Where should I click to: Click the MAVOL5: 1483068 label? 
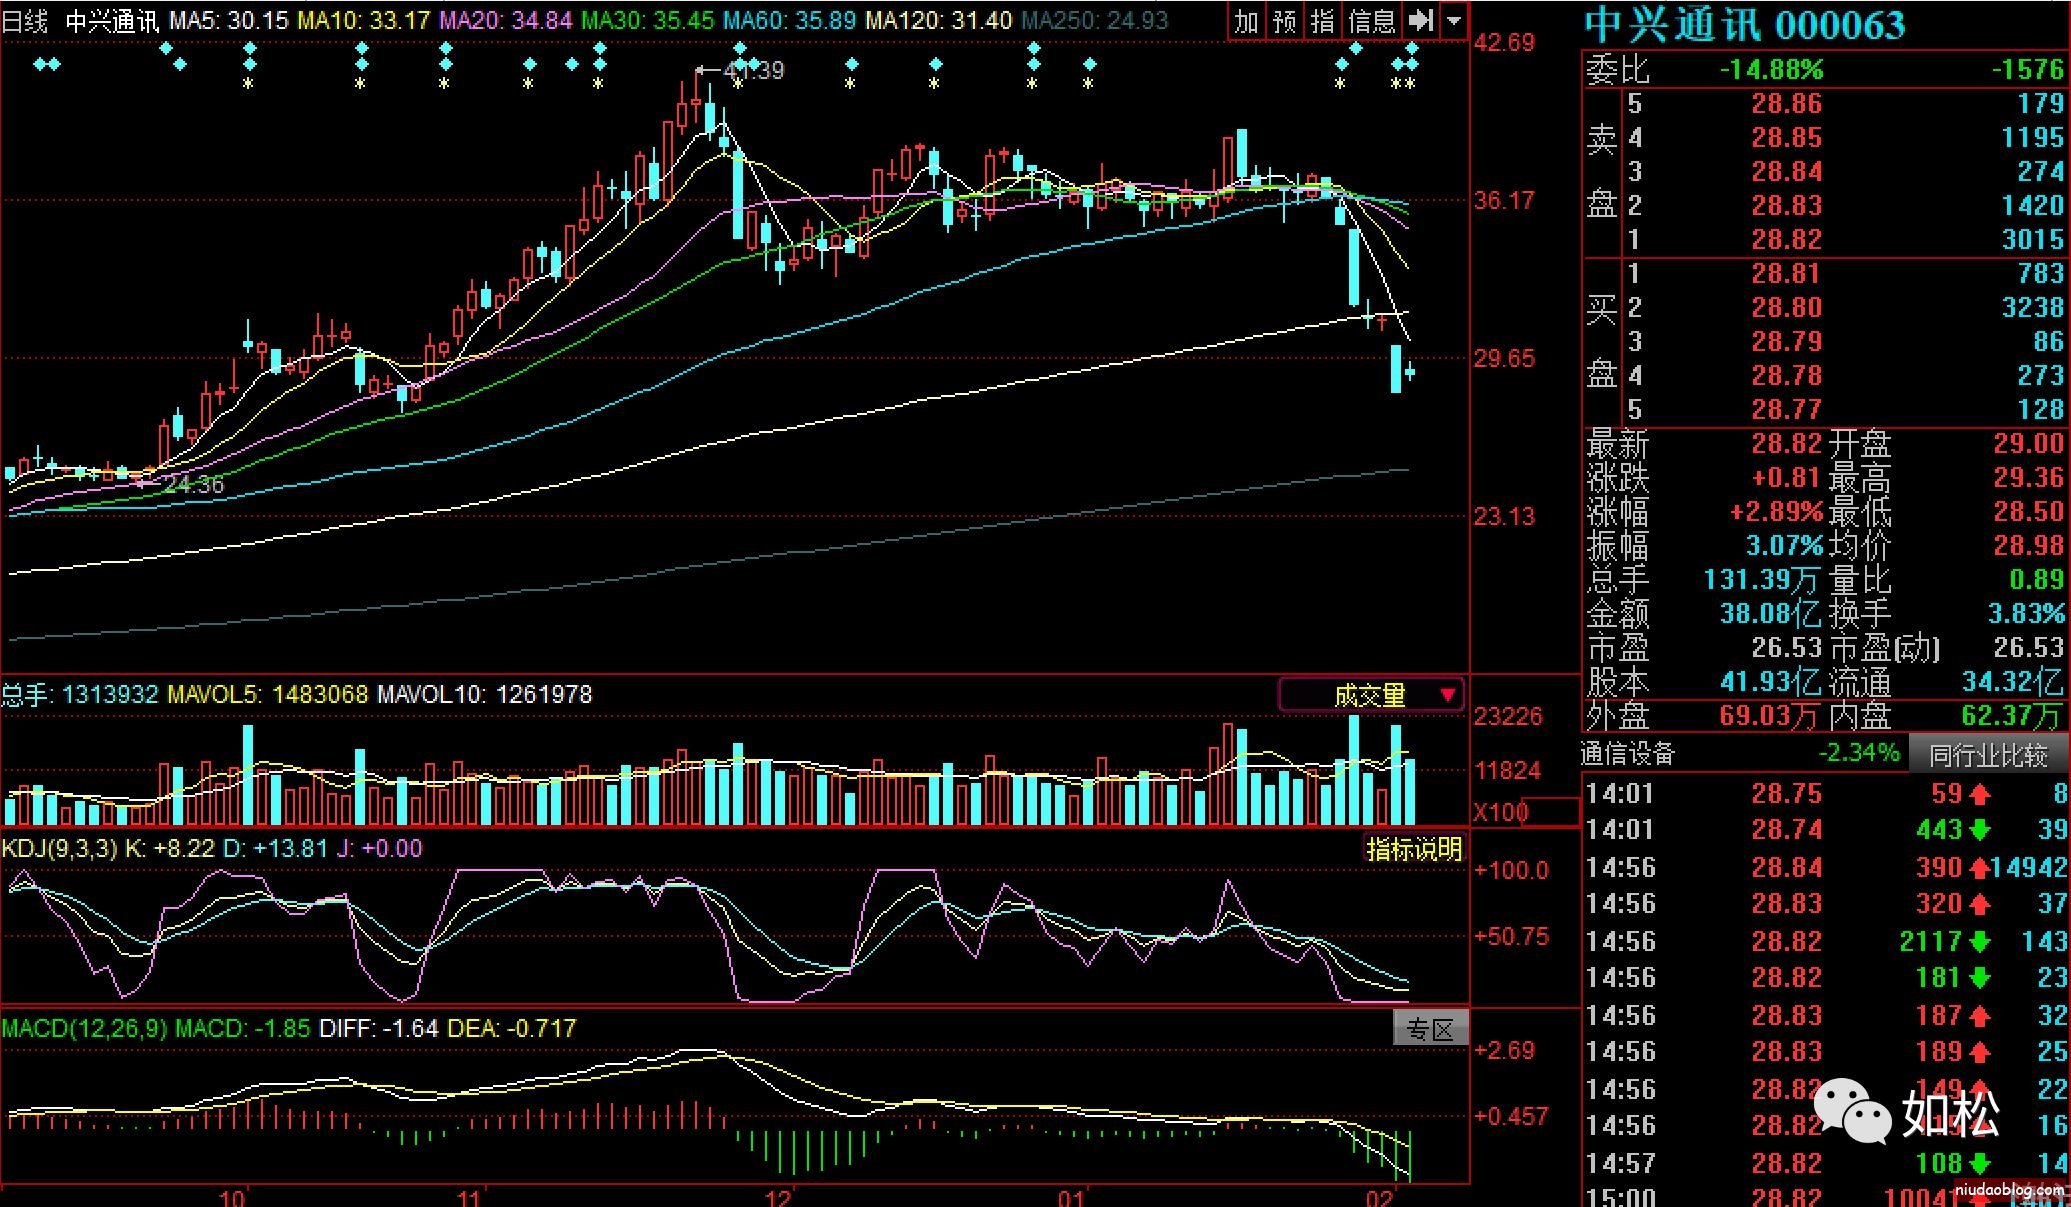267,694
